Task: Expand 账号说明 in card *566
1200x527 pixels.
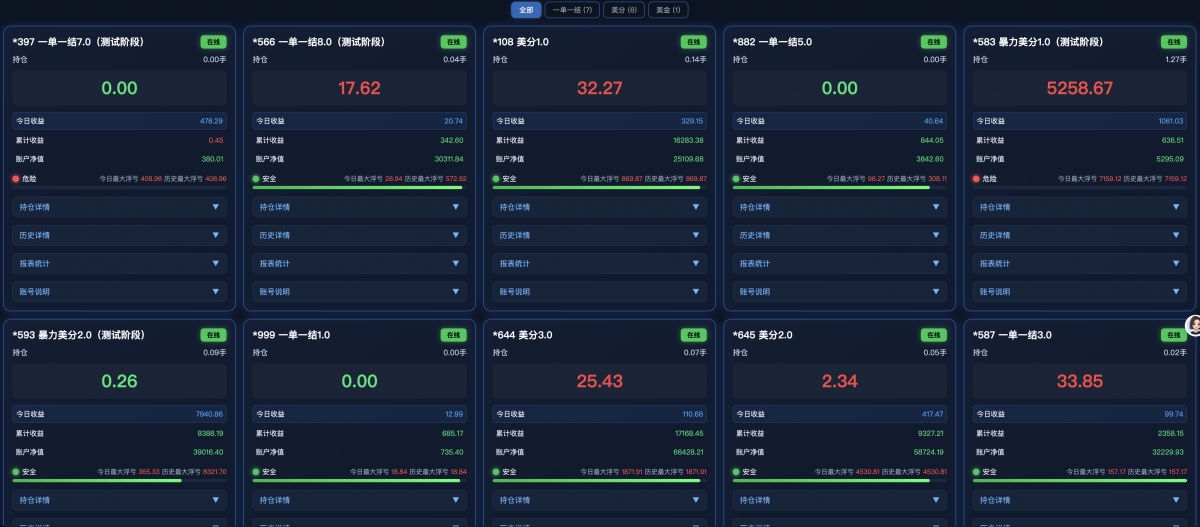Action: (x=359, y=291)
